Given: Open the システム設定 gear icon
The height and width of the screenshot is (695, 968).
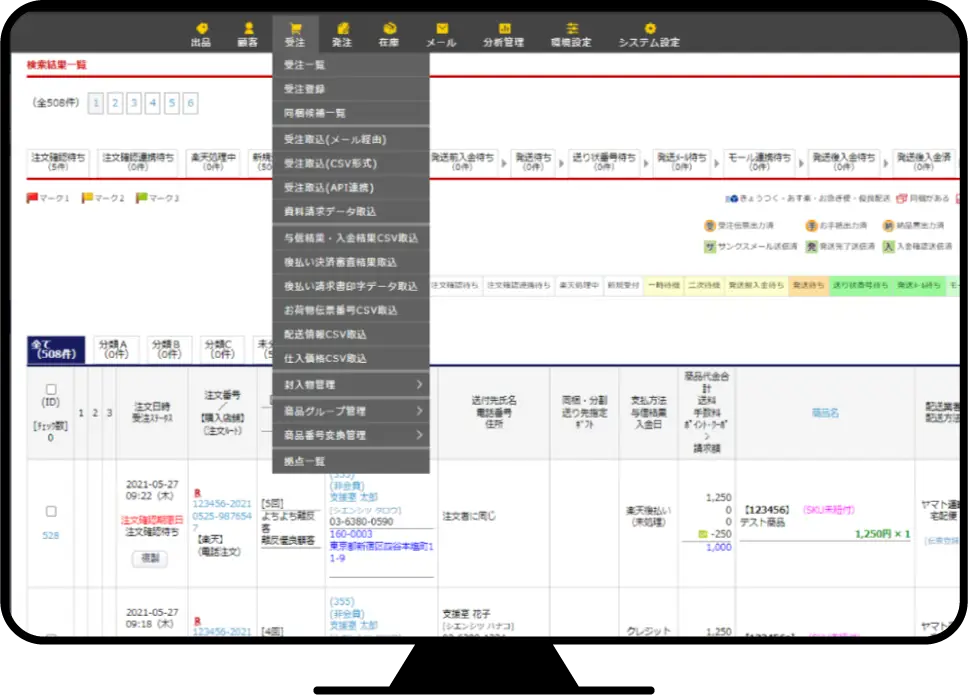Looking at the screenshot, I should tap(650, 29).
